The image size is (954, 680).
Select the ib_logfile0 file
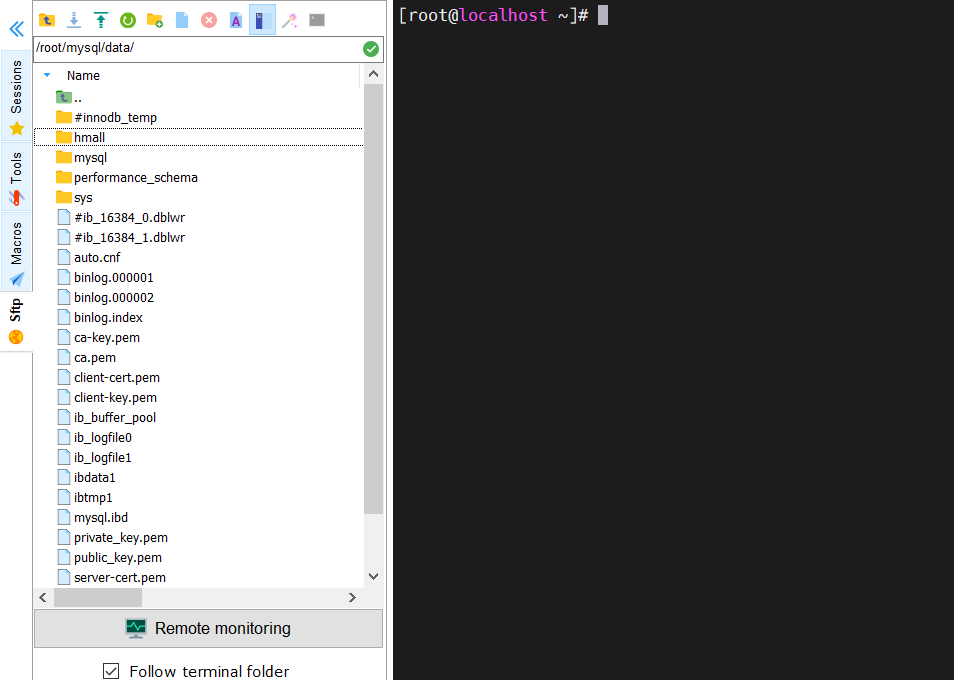(94, 437)
